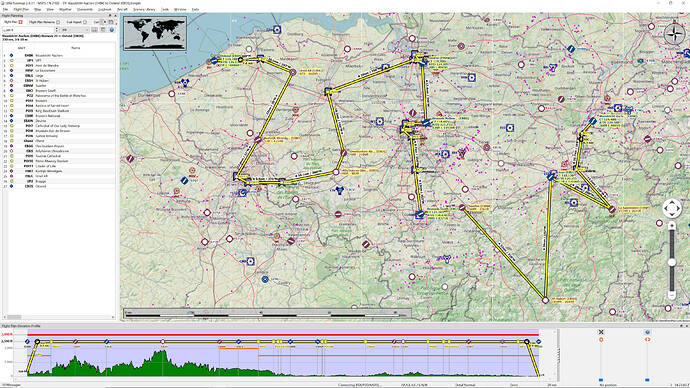Screen dimensions: 690x388
Task: Select the Tournai Cathedral row
Action: [59, 156]
